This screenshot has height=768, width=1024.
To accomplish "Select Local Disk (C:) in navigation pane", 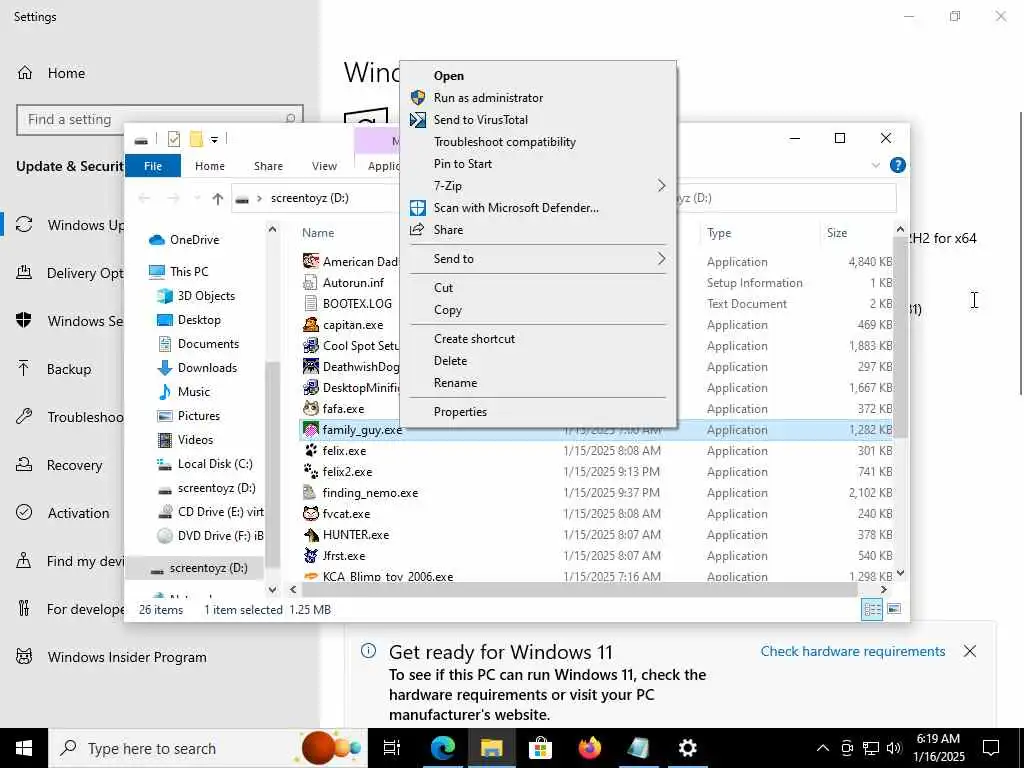I will point(215,464).
